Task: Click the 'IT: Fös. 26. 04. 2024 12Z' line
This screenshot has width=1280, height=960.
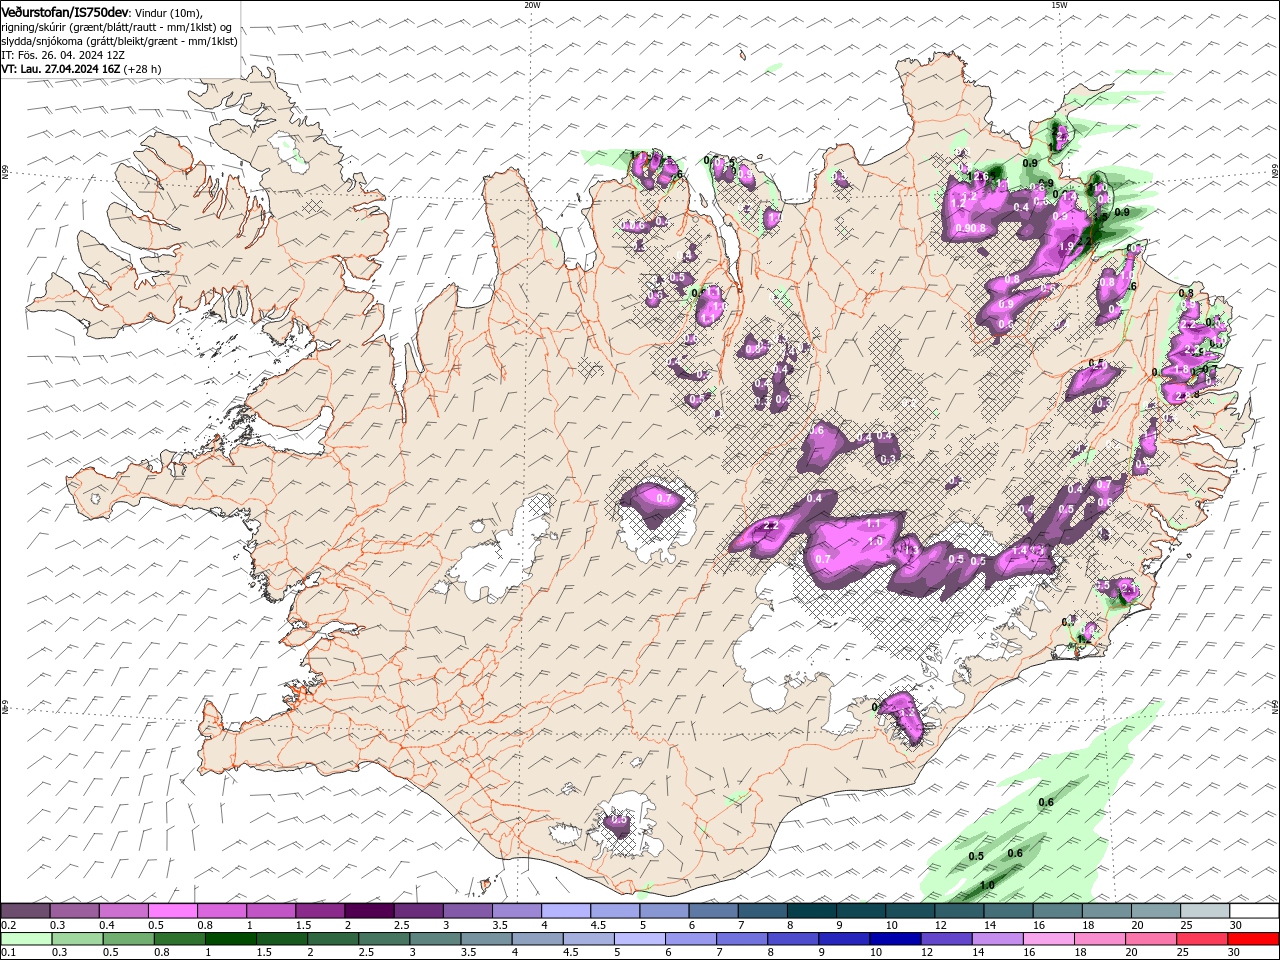Action: pyautogui.click(x=63, y=55)
